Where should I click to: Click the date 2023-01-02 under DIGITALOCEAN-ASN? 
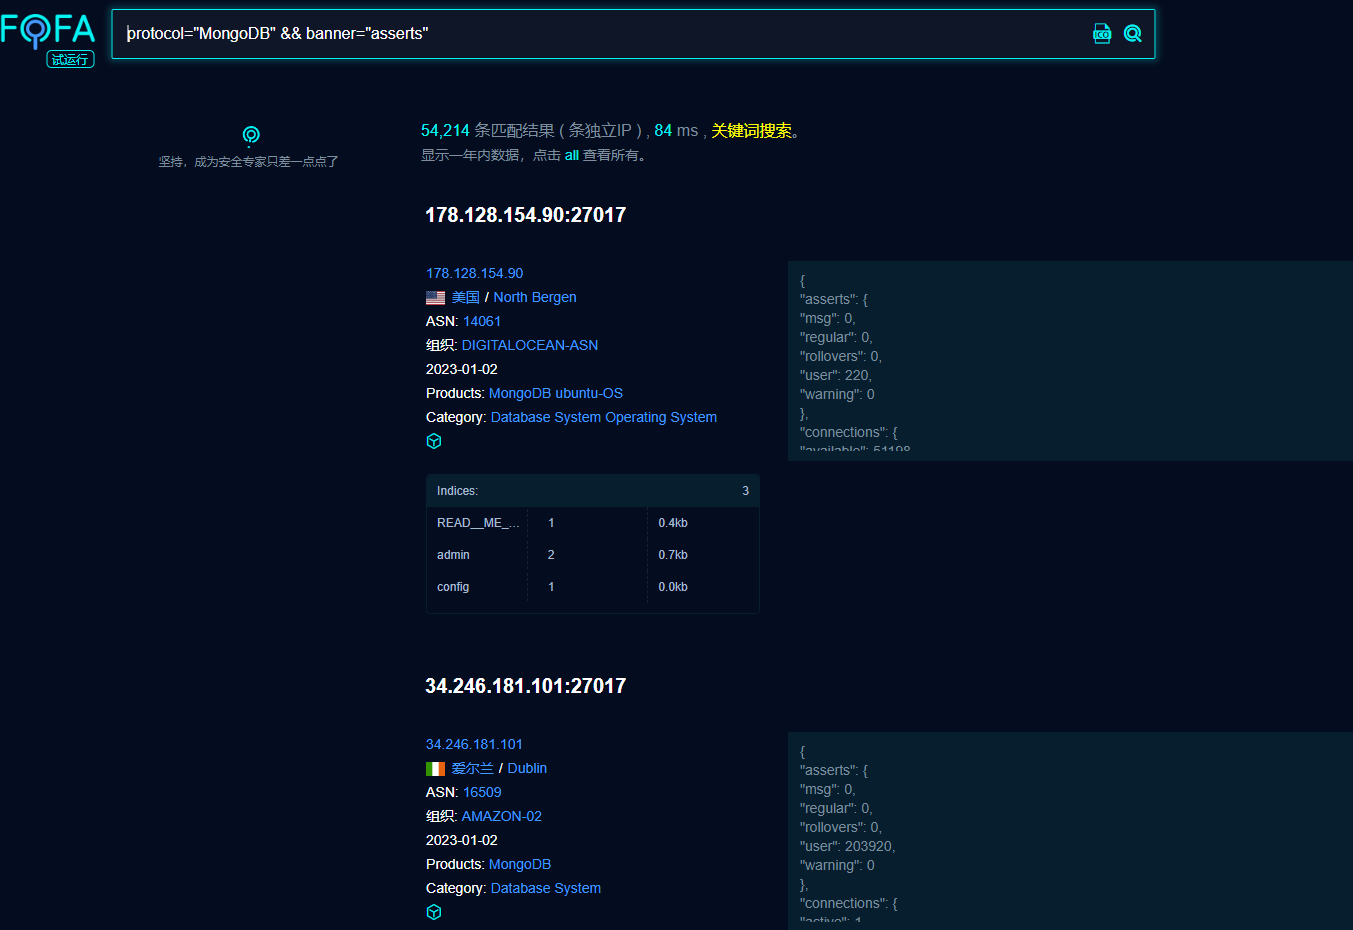pos(462,369)
